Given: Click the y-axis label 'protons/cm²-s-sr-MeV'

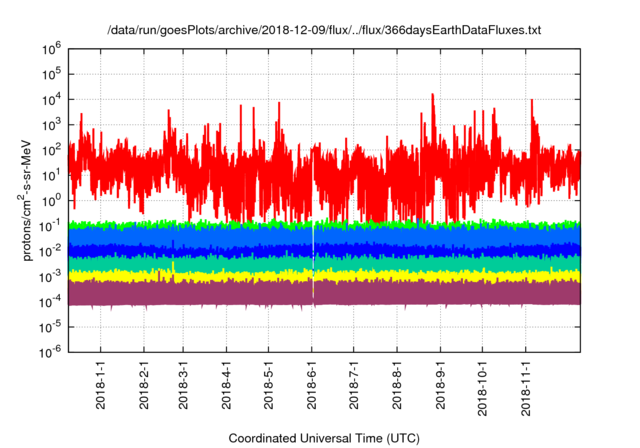Looking at the screenshot, I should pos(26,200).
